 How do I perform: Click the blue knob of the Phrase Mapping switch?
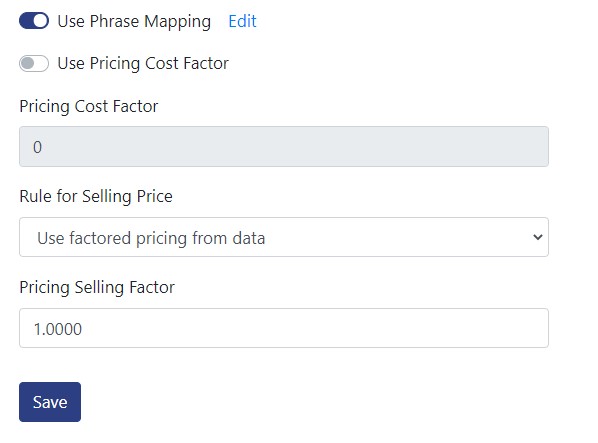click(40, 21)
